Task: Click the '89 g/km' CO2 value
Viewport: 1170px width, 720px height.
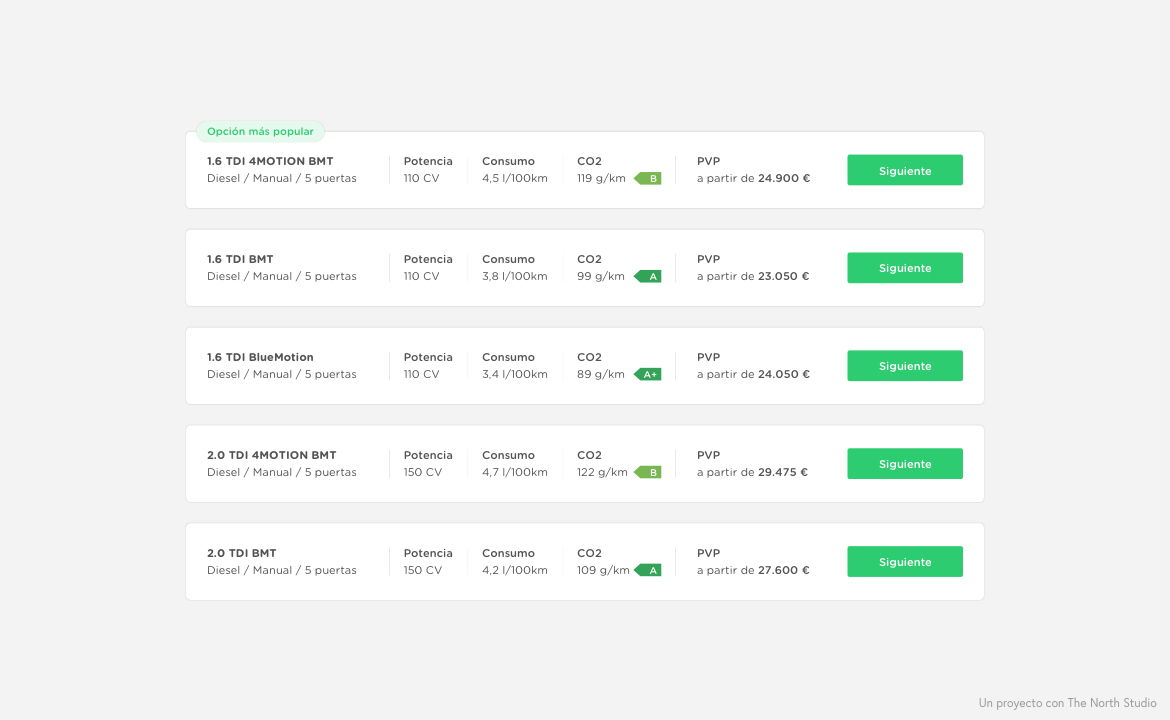Action: 601,374
